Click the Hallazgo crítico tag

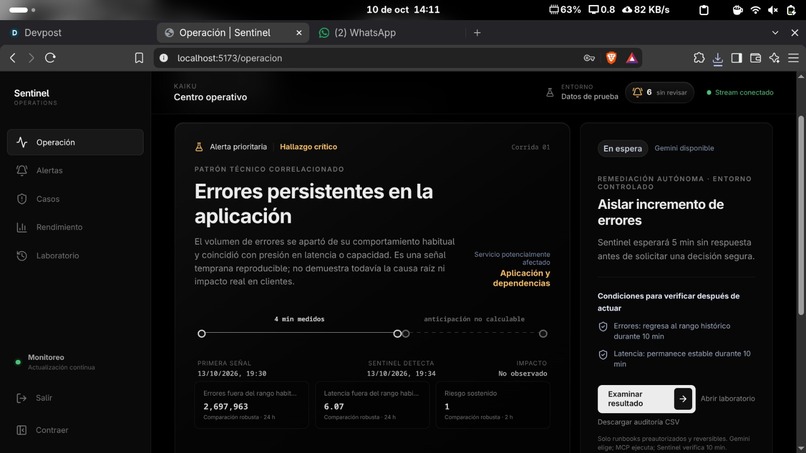click(x=308, y=147)
